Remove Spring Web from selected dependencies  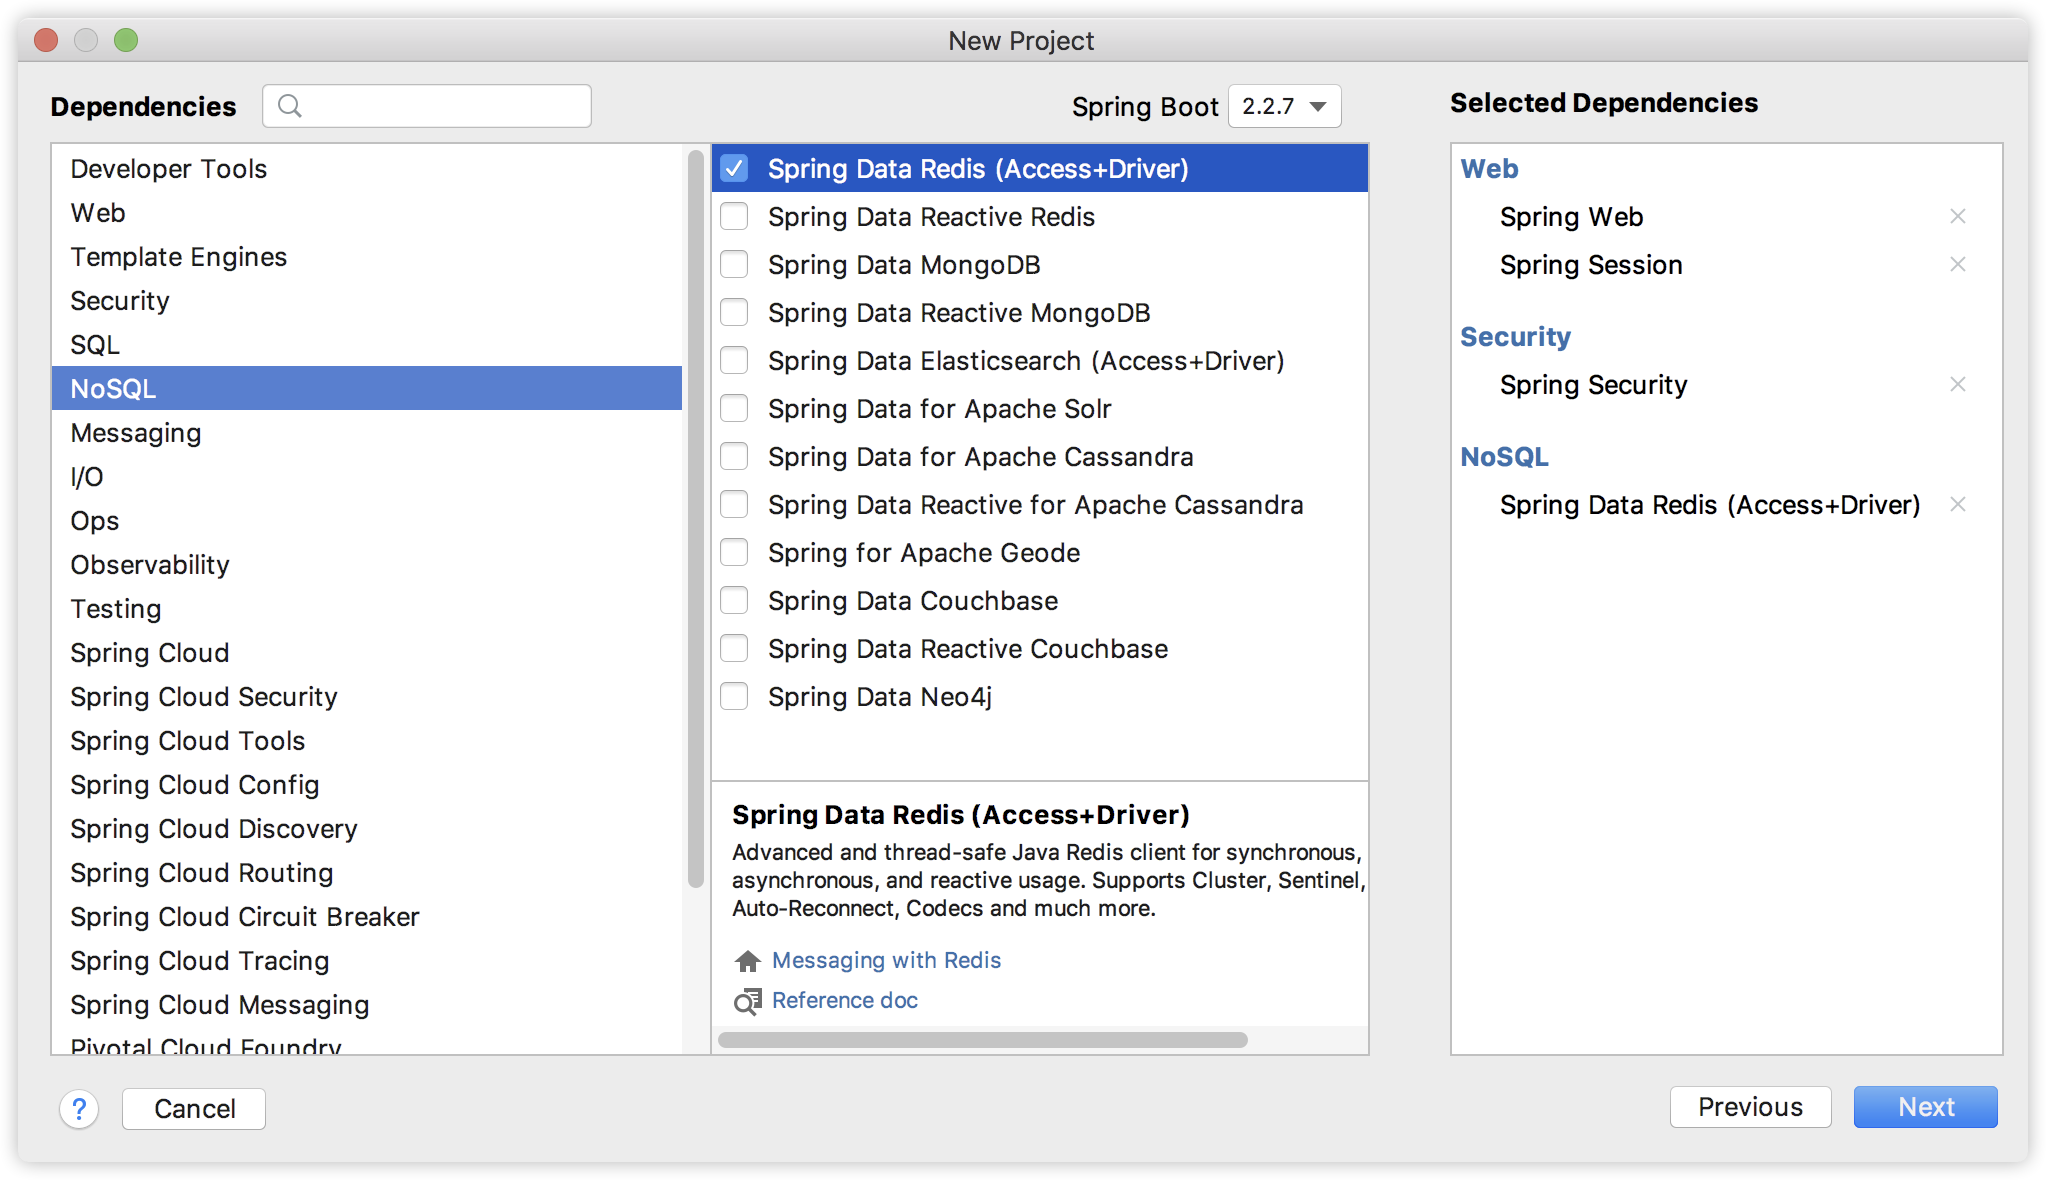[x=1957, y=216]
